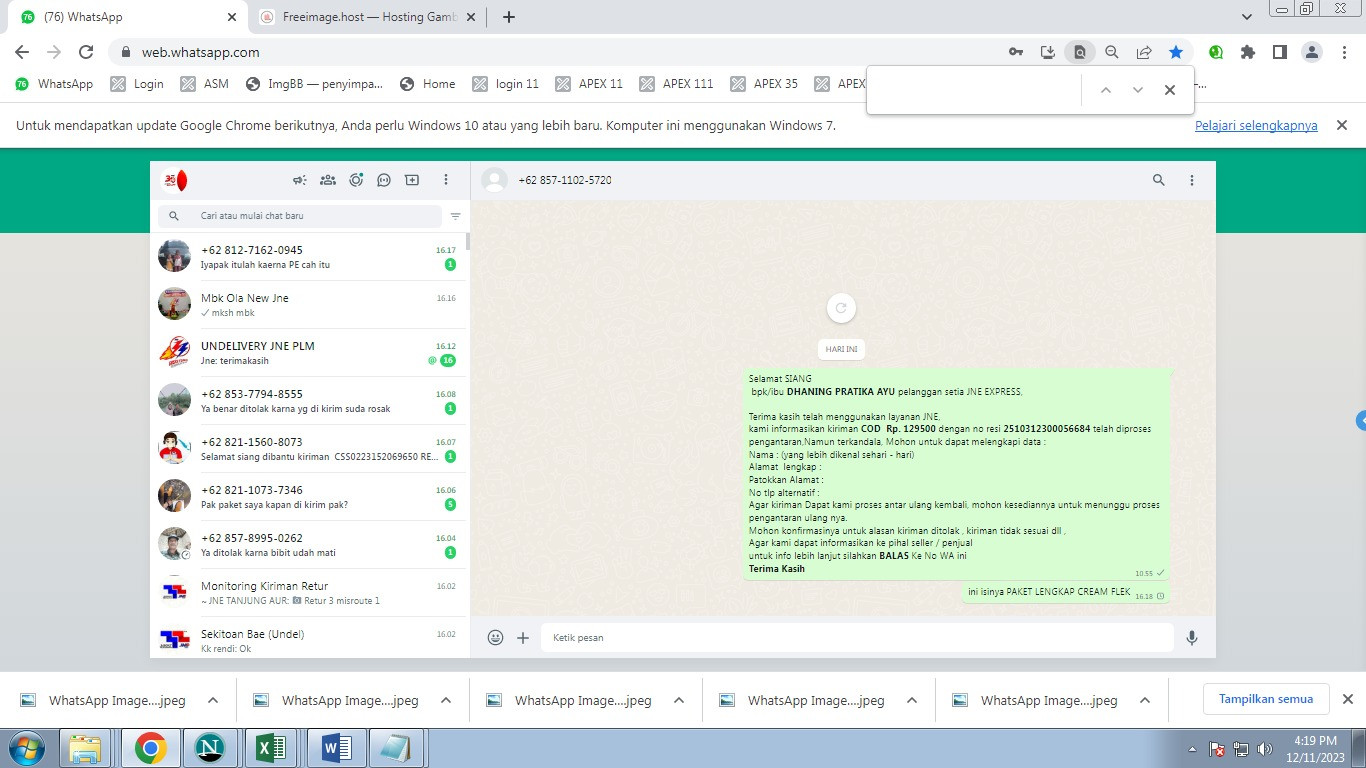
Task: Open chat +62 857-8995-0262
Action: point(308,545)
